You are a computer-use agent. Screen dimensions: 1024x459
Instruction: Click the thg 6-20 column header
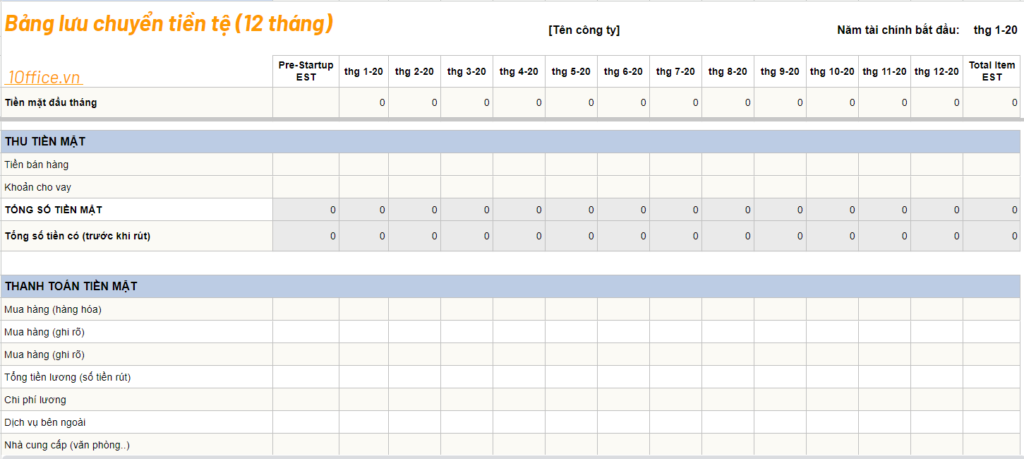[x=623, y=71]
